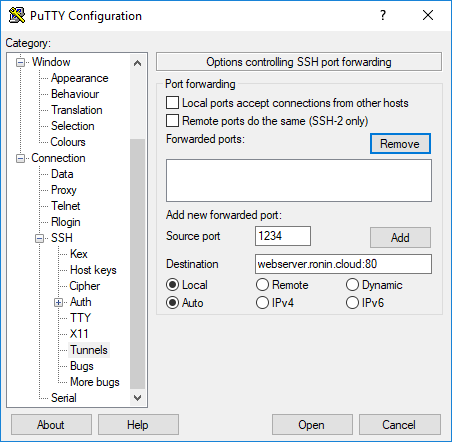Enable Local ports accept connections from other hosts
The width and height of the screenshot is (452, 442).
(172, 103)
